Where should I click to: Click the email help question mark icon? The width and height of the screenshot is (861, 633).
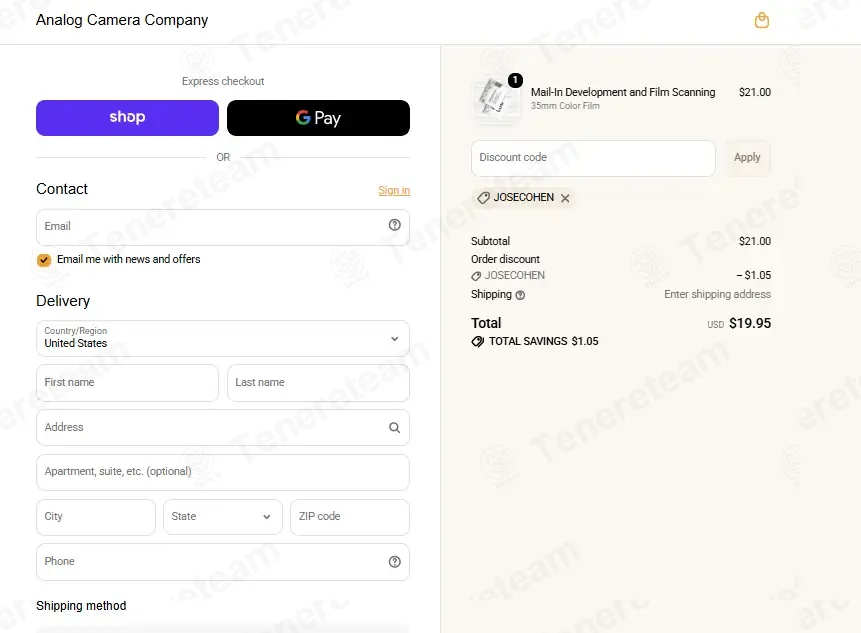click(394, 225)
